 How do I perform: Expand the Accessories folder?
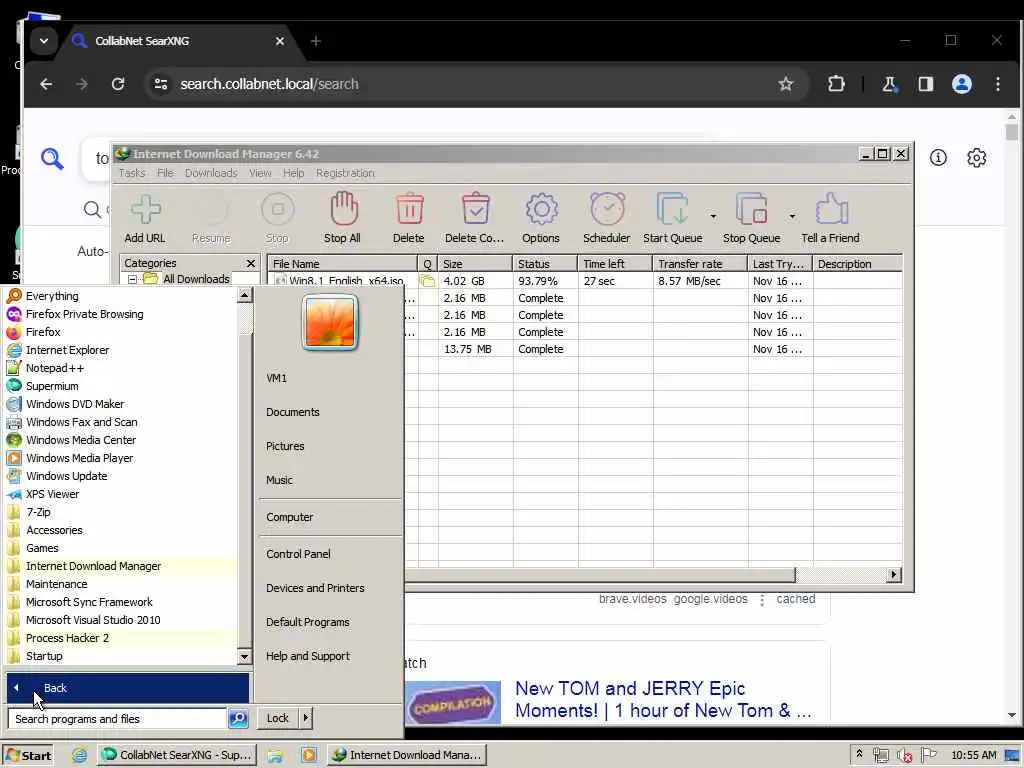point(121,530)
